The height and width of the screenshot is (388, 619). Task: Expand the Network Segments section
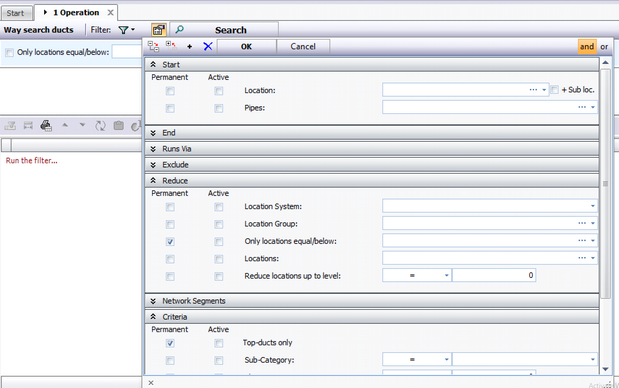[x=153, y=301]
